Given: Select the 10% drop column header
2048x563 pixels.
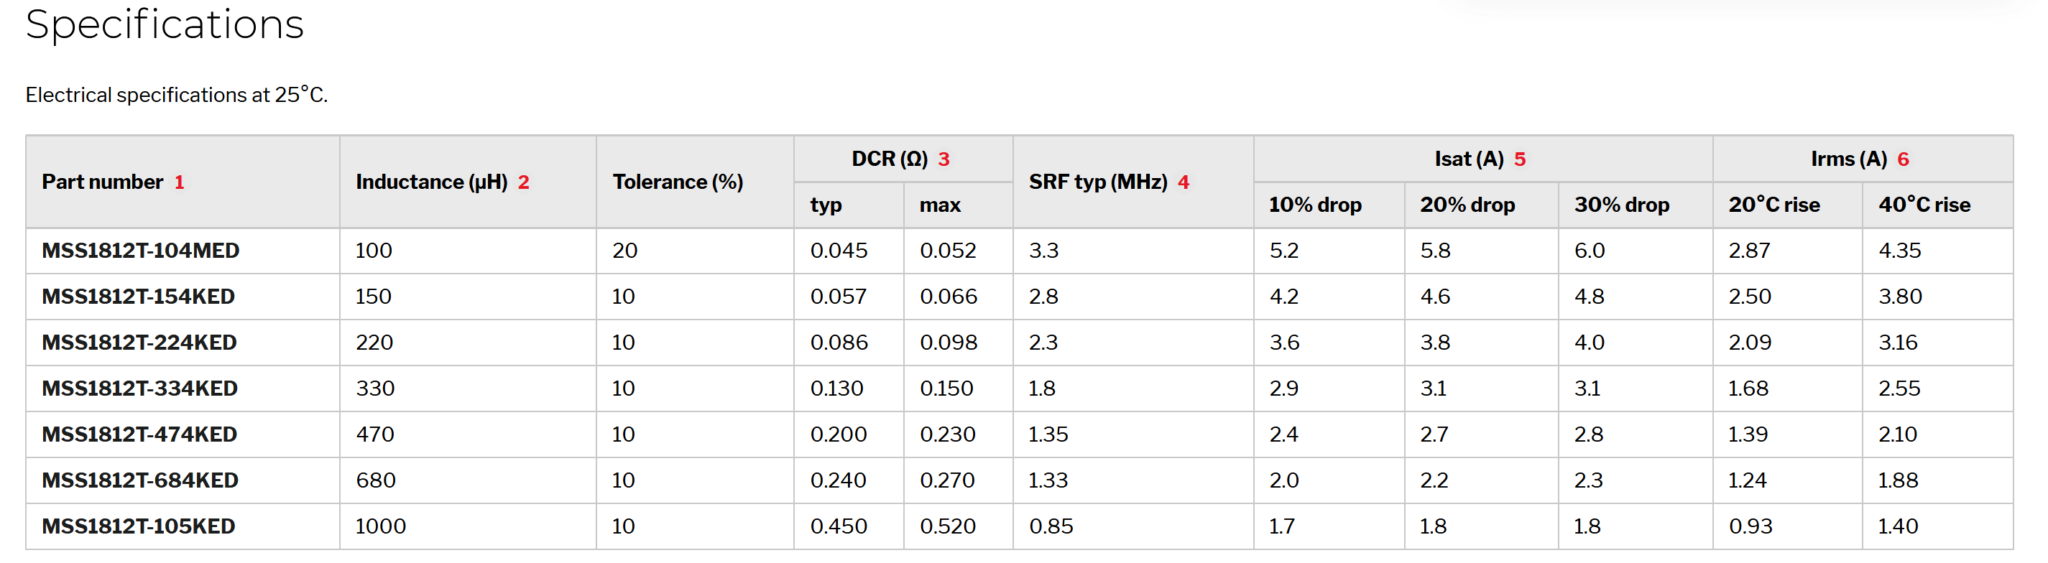Looking at the screenshot, I should coord(1315,205).
